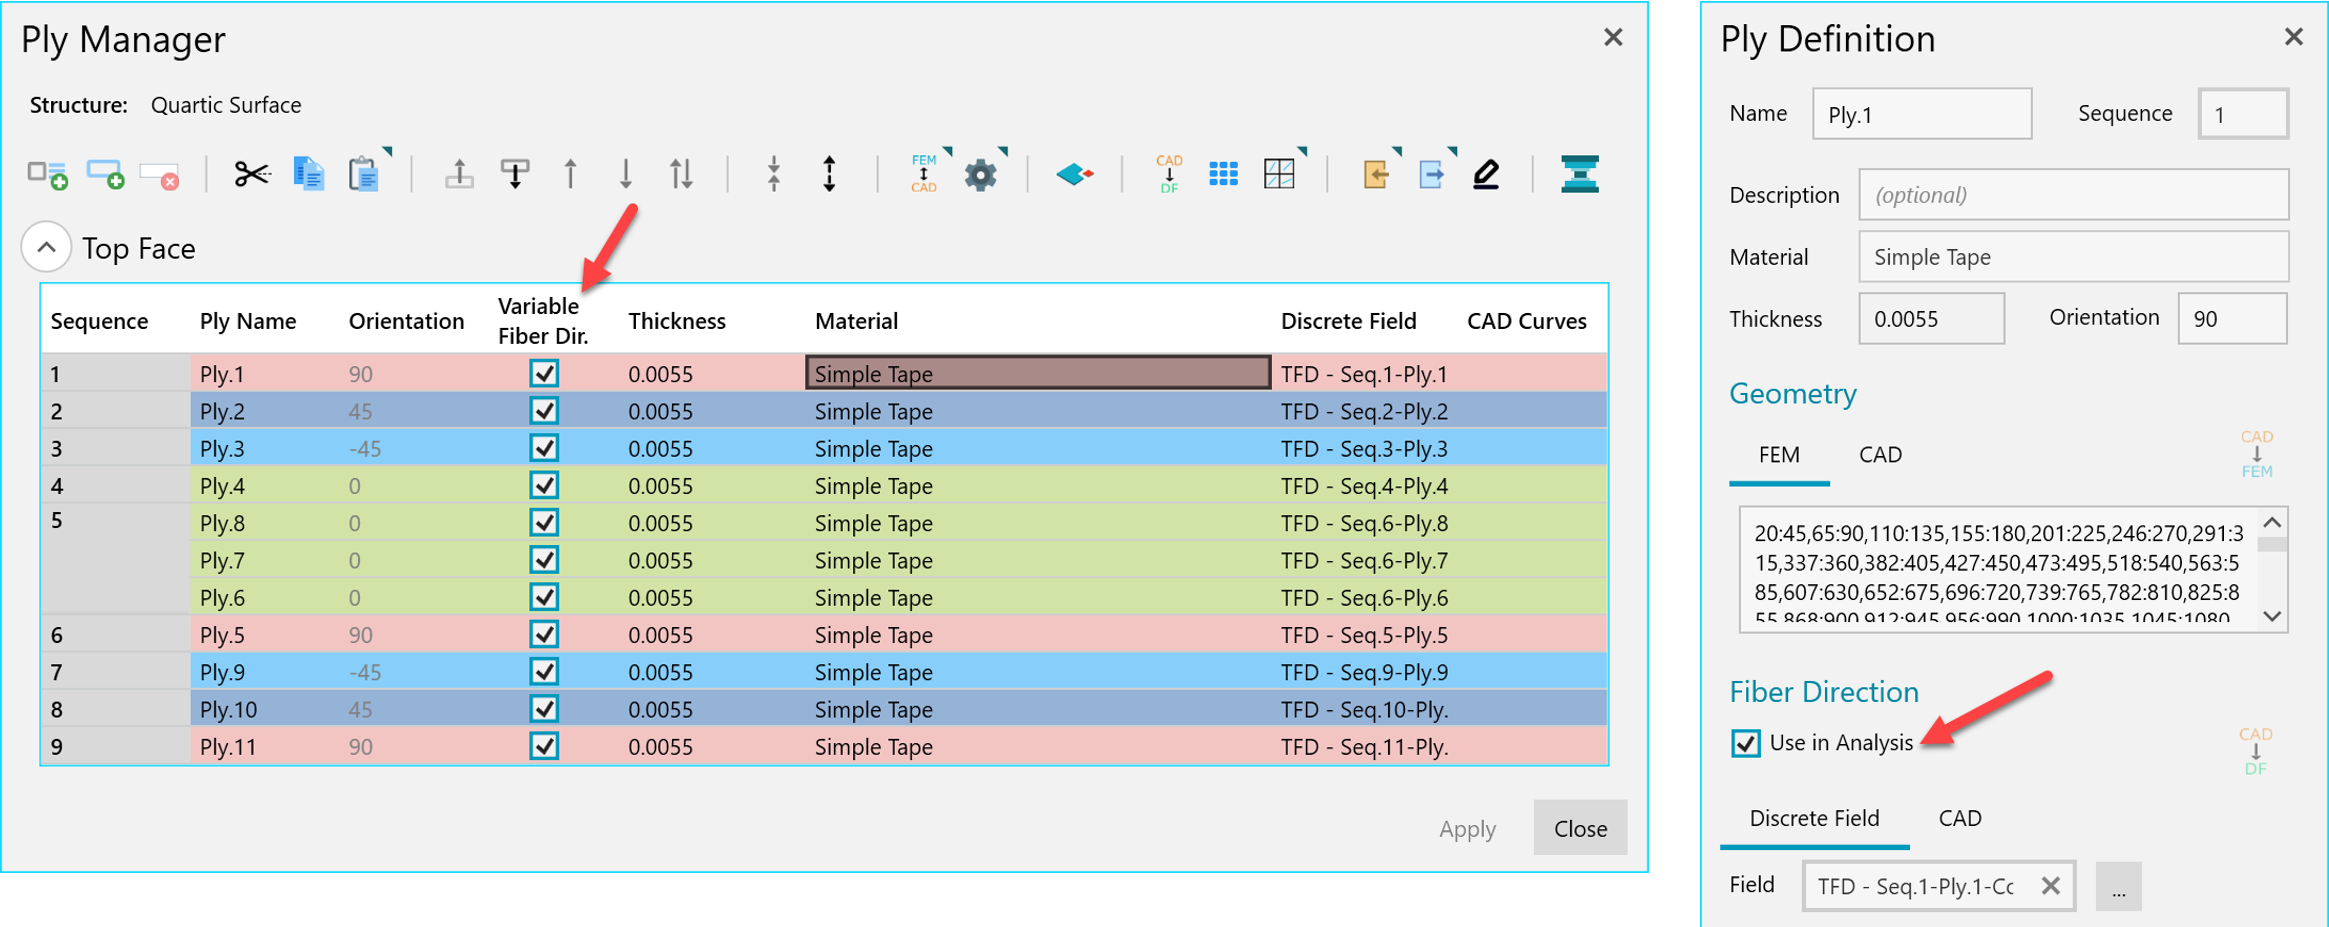The height and width of the screenshot is (927, 2329).
Task: Close the Ply Manager window
Action: point(1613,37)
